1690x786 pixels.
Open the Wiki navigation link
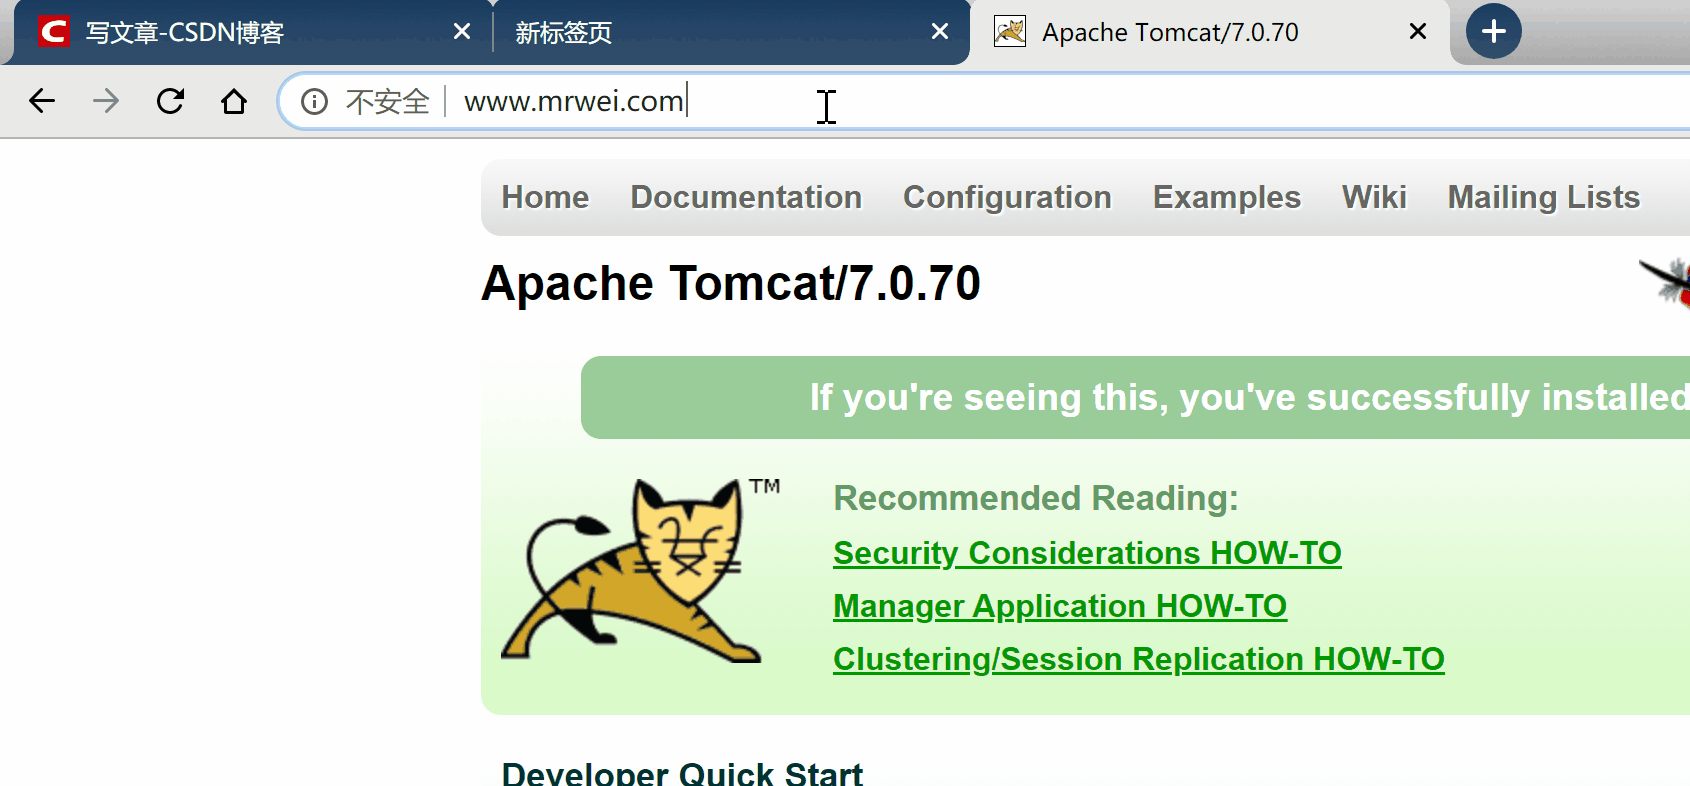tap(1374, 197)
